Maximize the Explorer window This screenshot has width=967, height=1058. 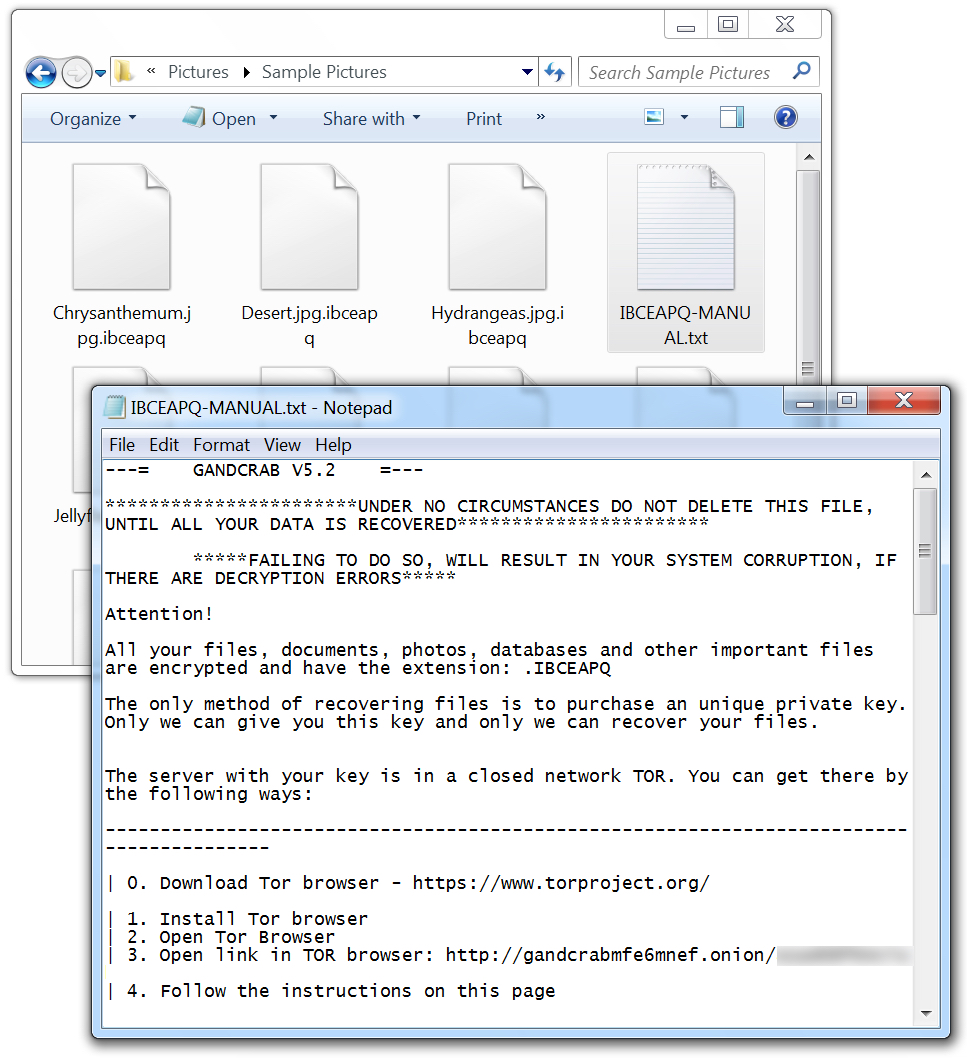click(727, 25)
